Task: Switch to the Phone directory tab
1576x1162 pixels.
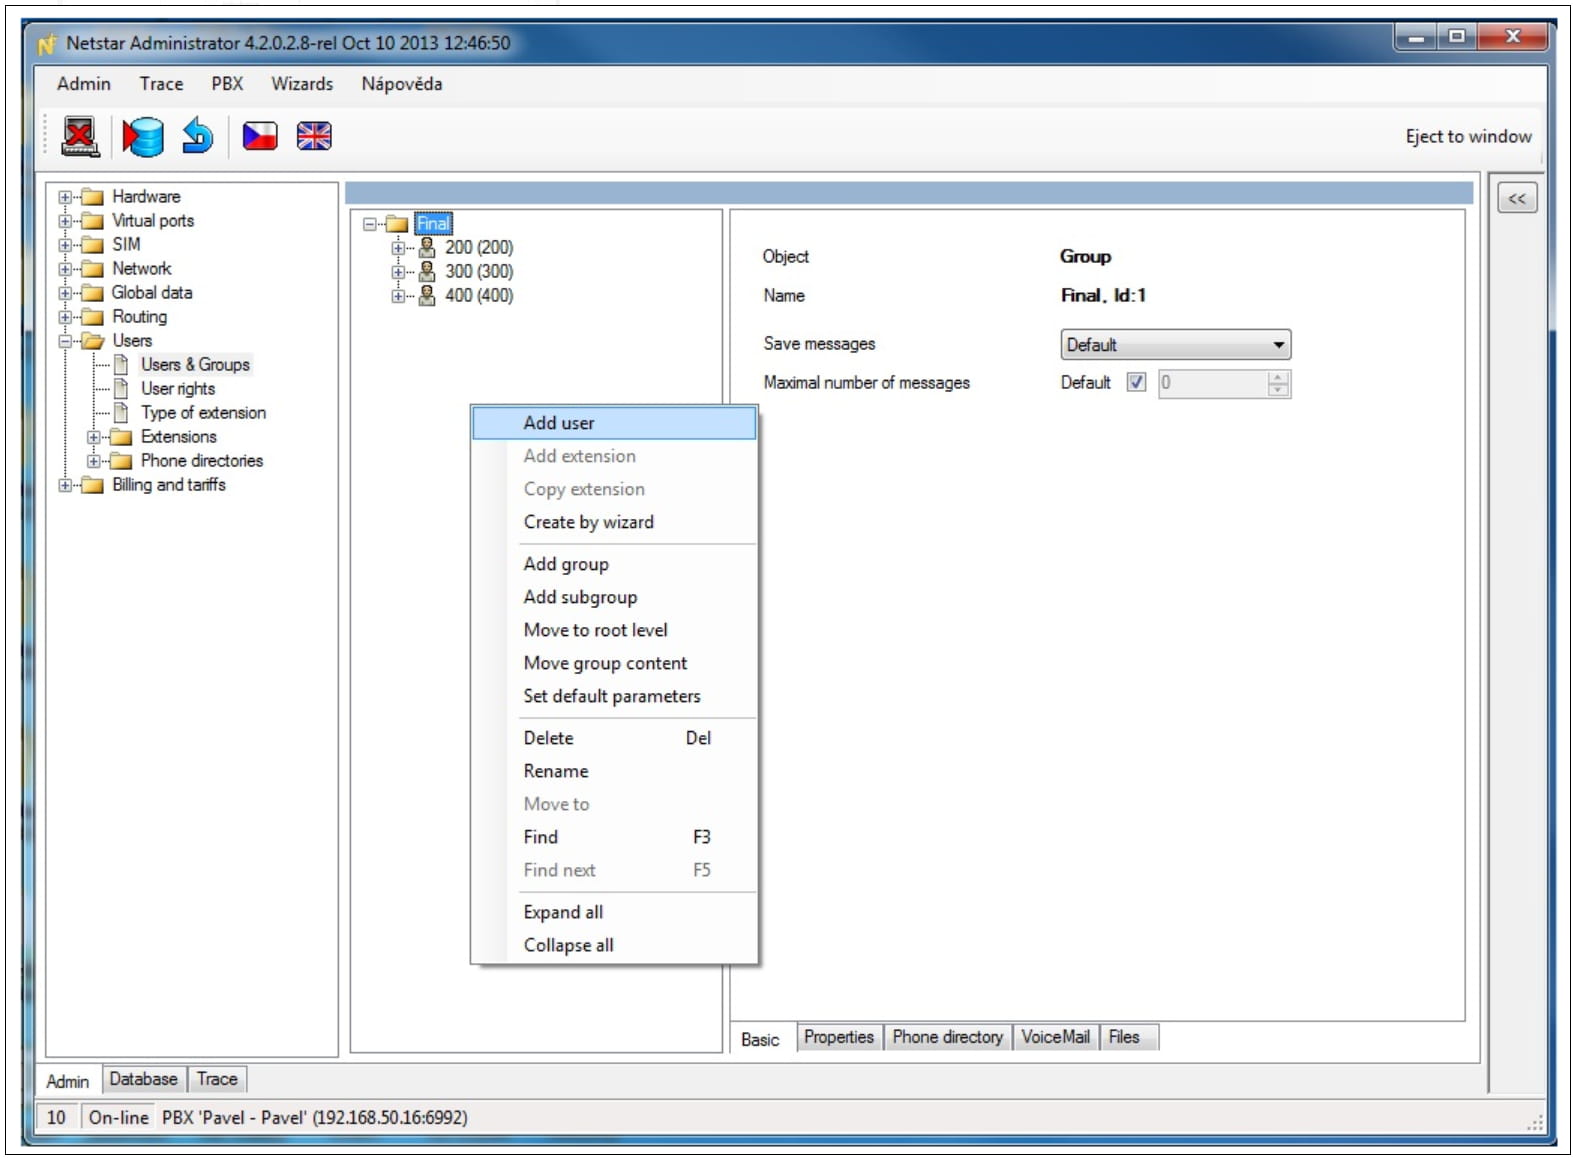Action: 948,1037
